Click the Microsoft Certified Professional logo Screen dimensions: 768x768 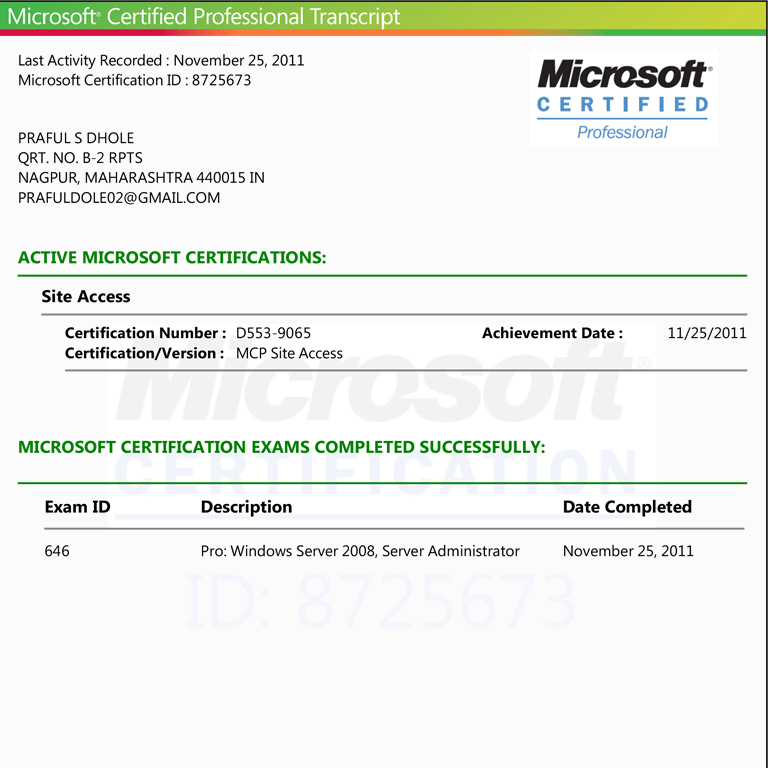(x=622, y=99)
